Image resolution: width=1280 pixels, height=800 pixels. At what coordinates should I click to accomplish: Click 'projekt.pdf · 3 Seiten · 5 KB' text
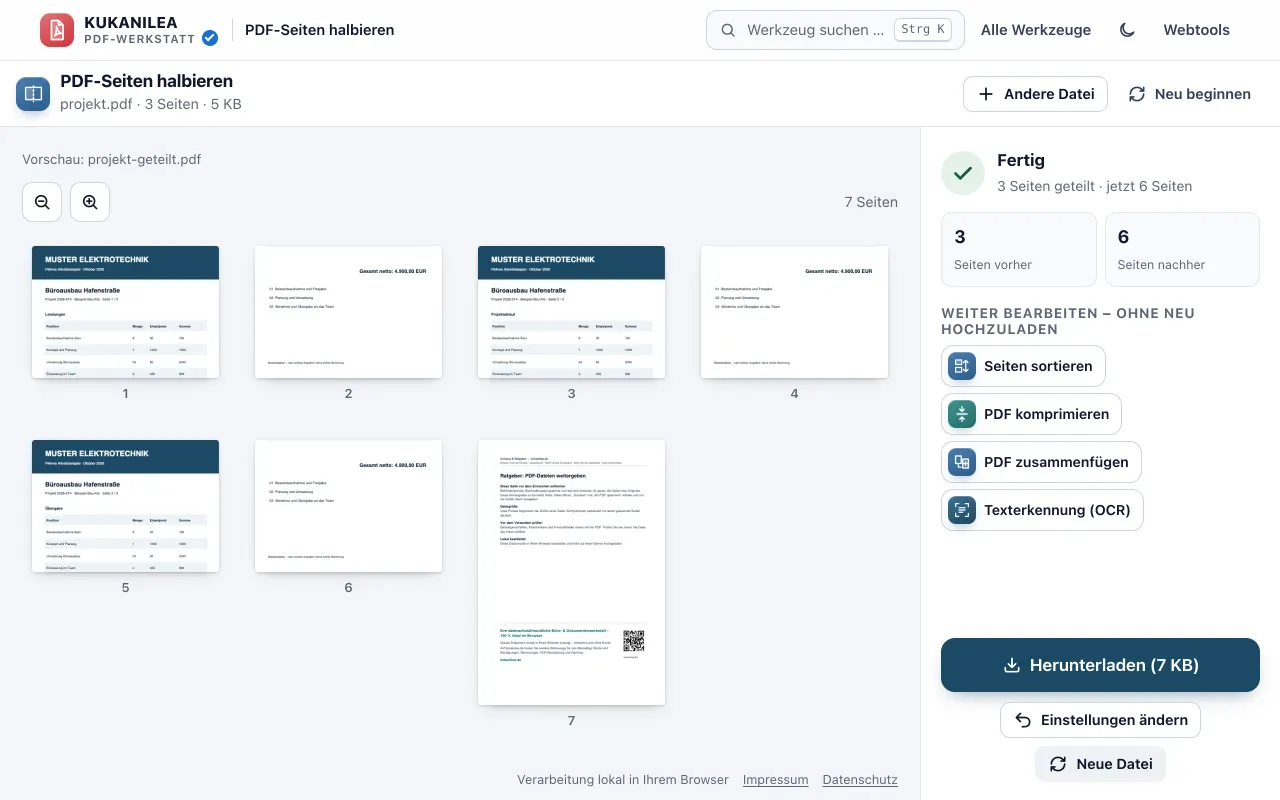(151, 104)
